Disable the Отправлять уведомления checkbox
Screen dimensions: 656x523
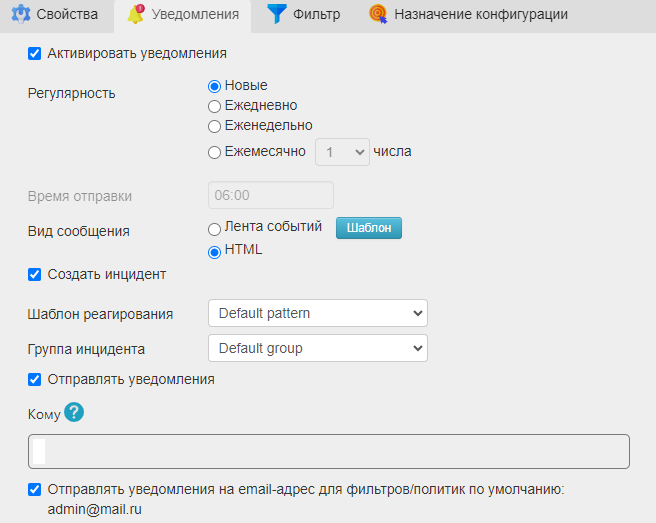click(34, 379)
